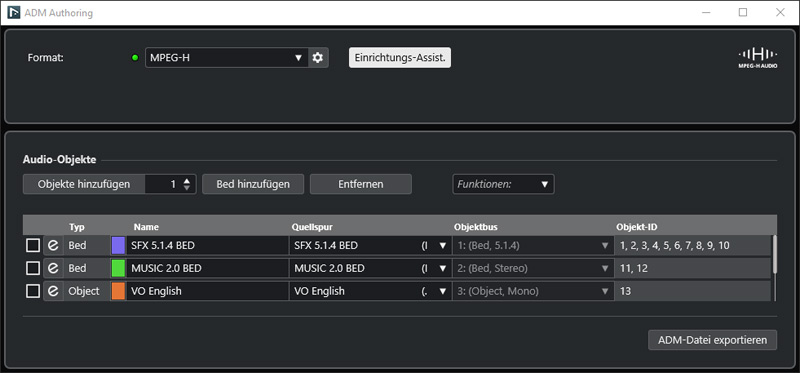Open the MPEG-H format dropdown
Image resolution: width=800 pixels, height=373 pixels.
pyautogui.click(x=227, y=58)
